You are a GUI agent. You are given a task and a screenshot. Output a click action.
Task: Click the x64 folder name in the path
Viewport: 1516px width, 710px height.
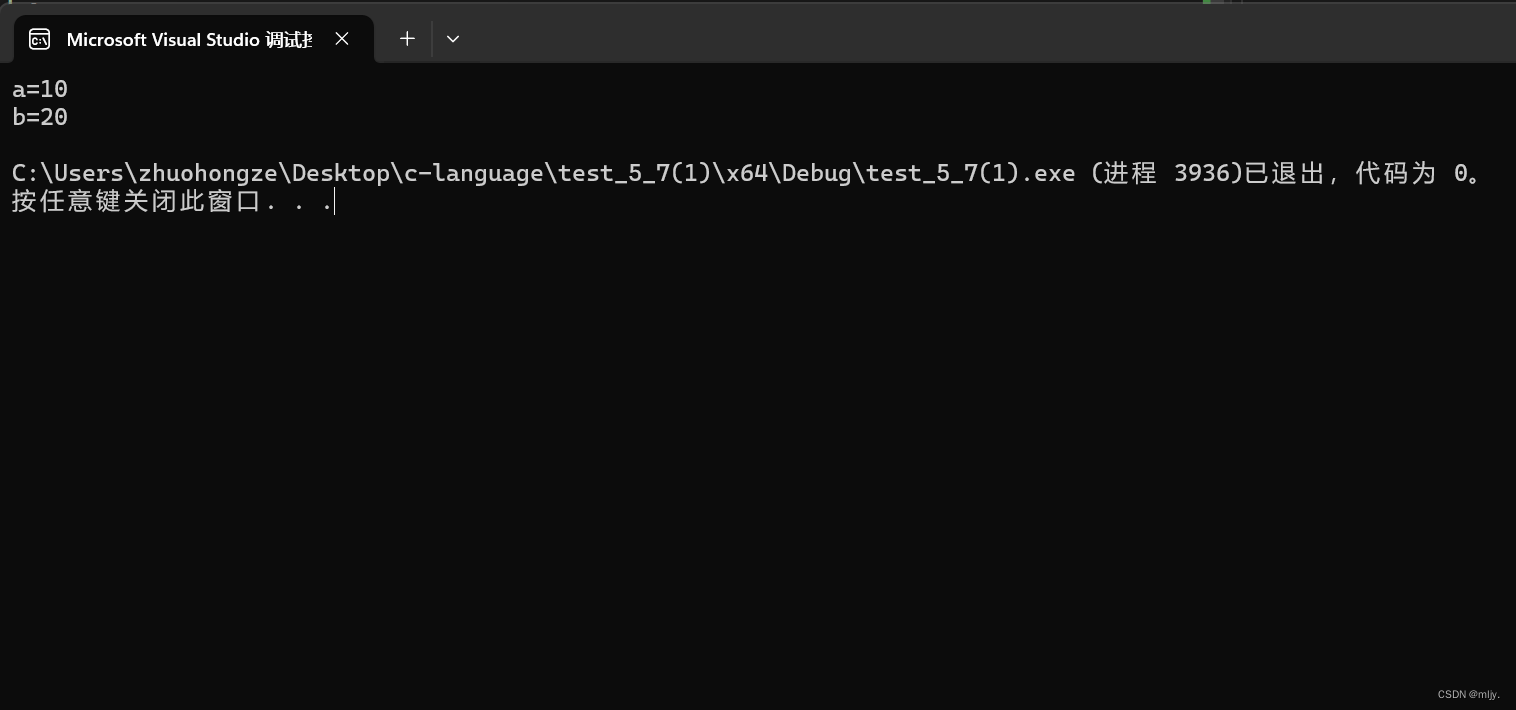(747, 173)
